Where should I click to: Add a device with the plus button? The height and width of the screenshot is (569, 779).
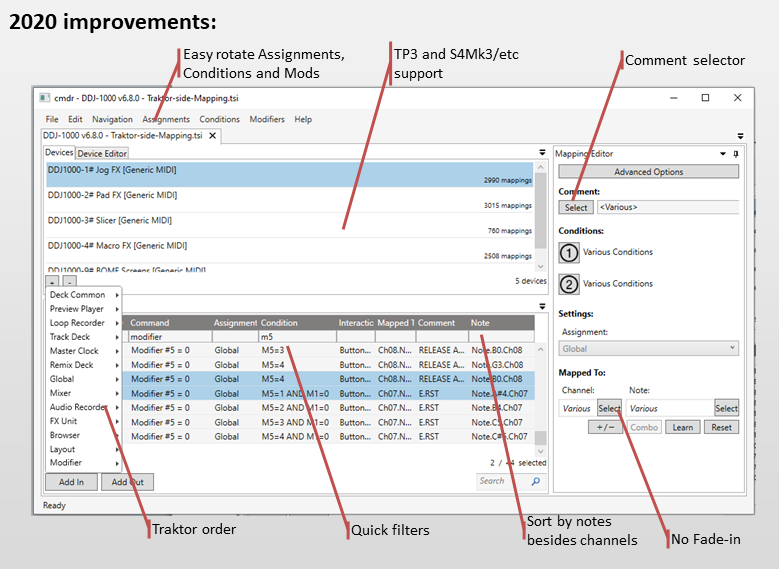(x=52, y=281)
